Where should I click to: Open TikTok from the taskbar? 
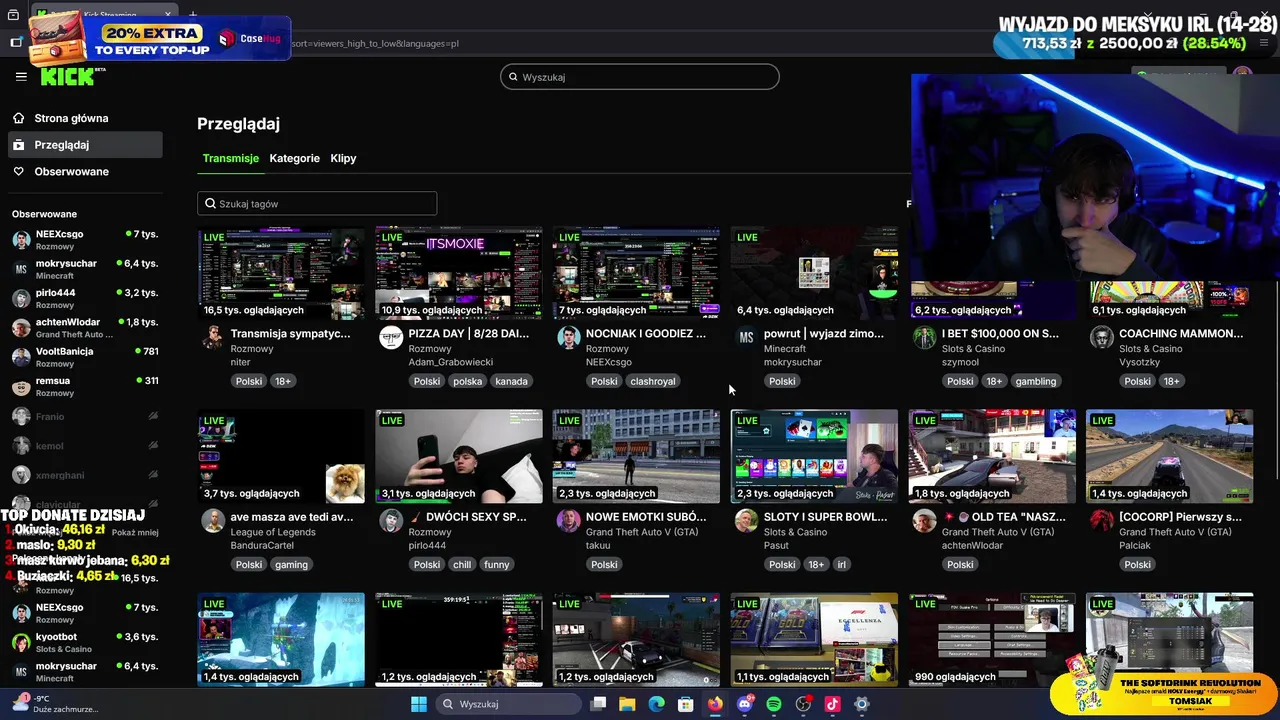[832, 704]
